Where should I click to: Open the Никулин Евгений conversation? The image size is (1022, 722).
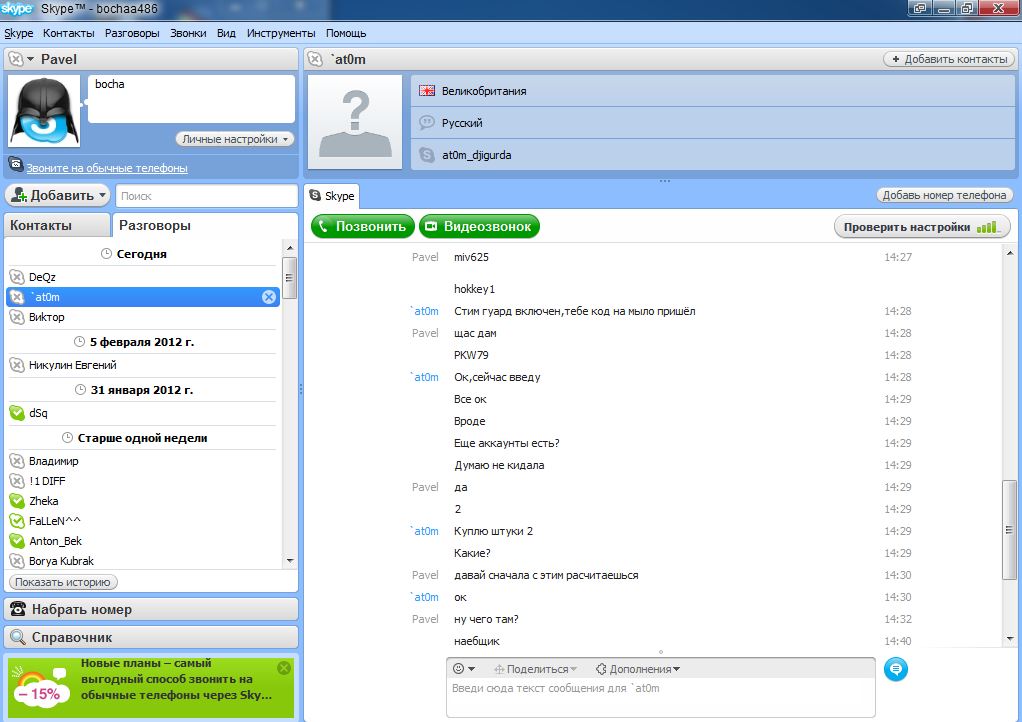pos(143,366)
